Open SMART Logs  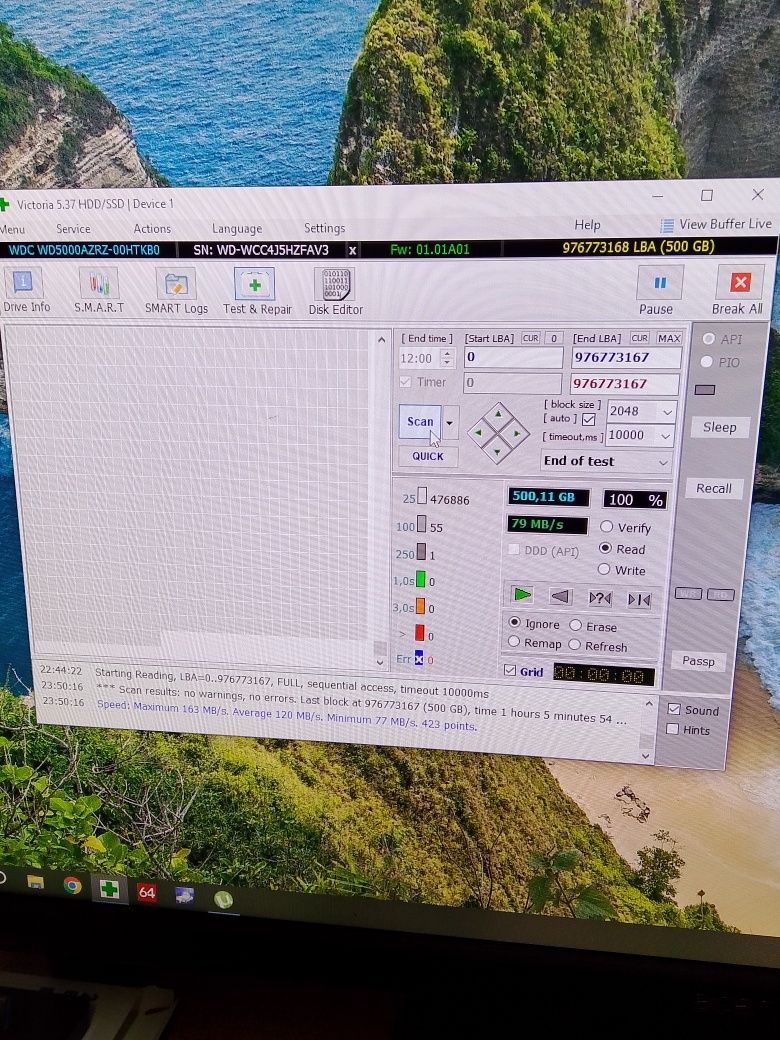click(x=176, y=291)
